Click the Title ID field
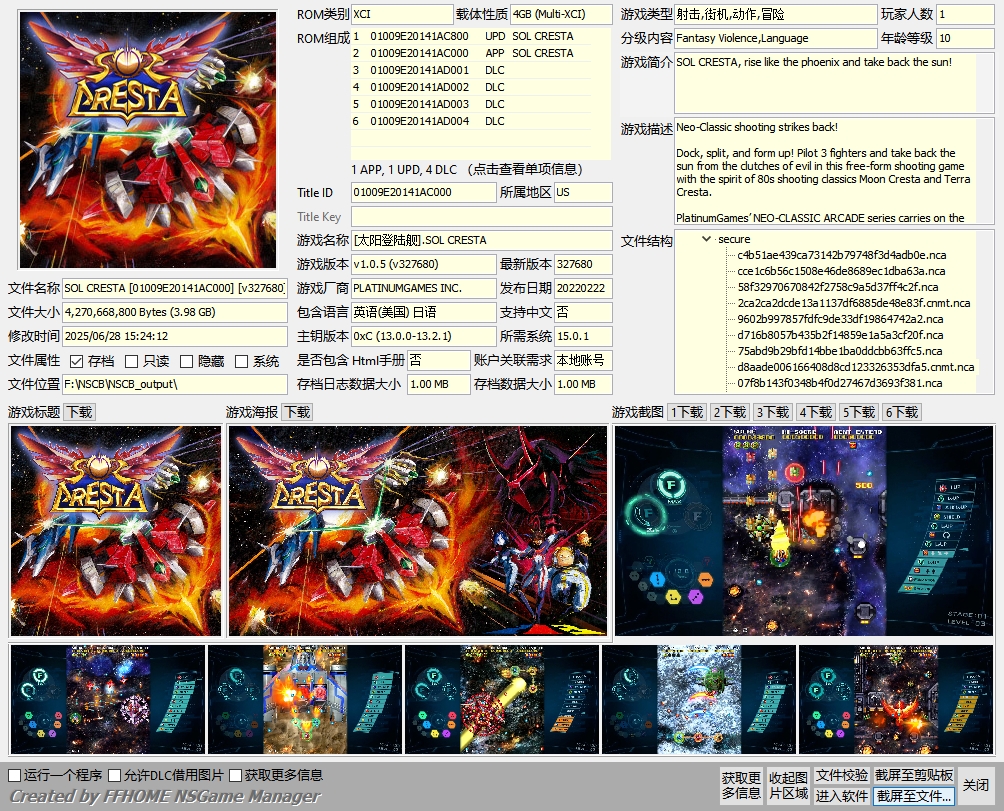The height and width of the screenshot is (811, 1004). (423, 192)
